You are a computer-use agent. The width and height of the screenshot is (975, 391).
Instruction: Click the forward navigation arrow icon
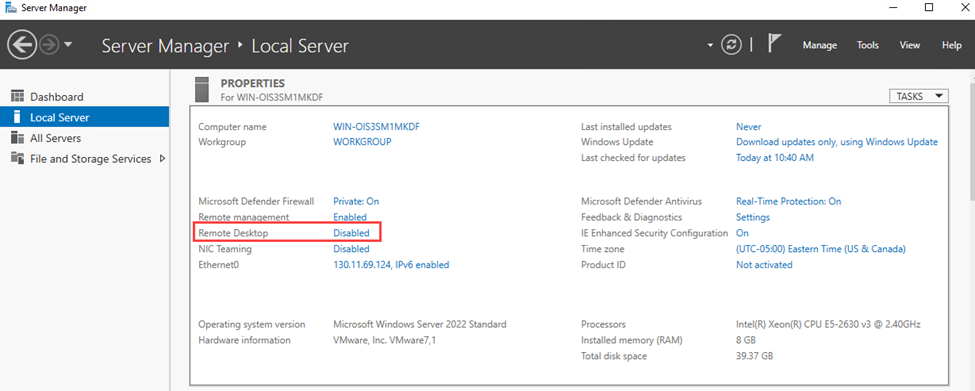tap(50, 45)
